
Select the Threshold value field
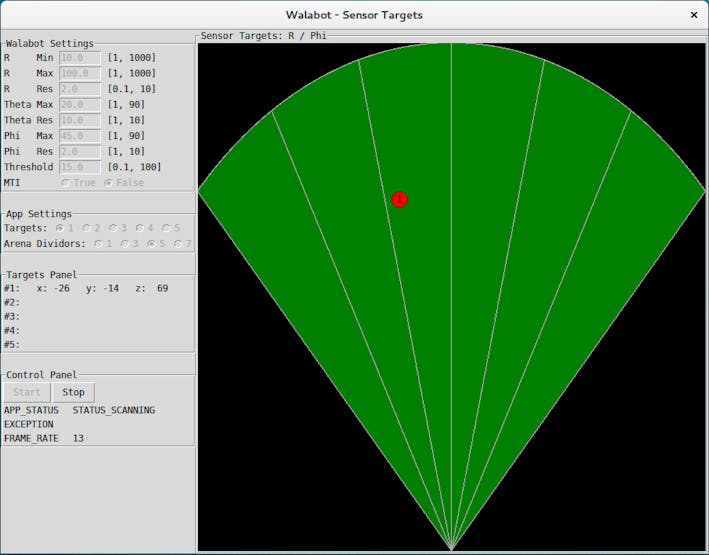click(x=80, y=167)
